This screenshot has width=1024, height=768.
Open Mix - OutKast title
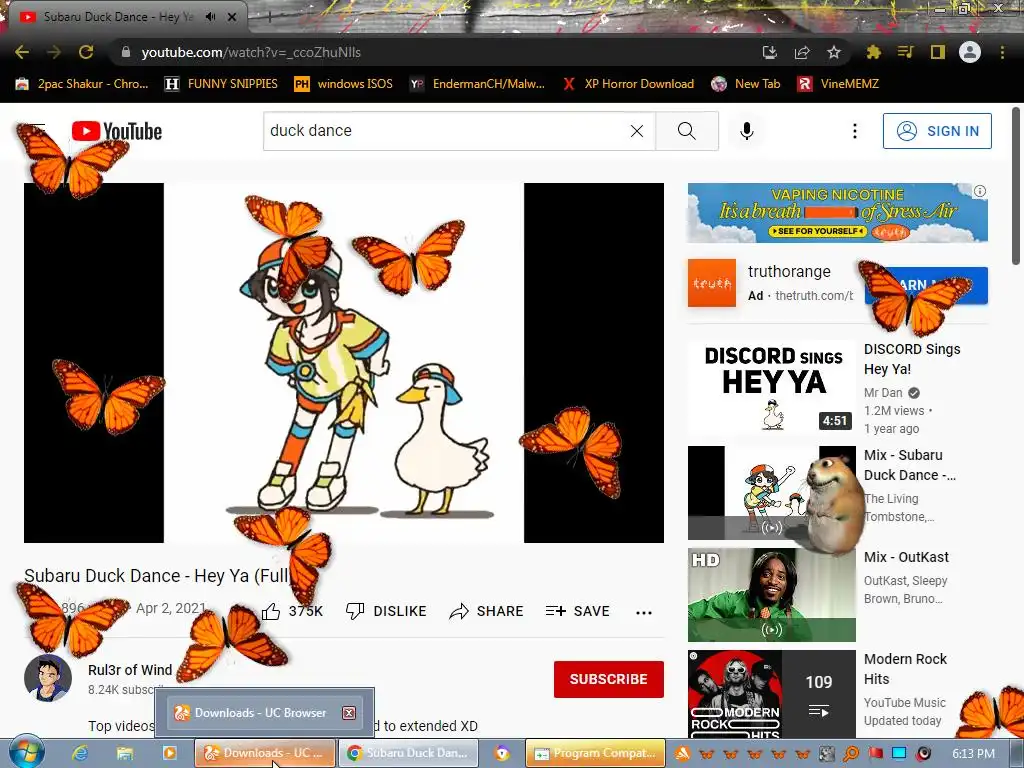click(906, 557)
